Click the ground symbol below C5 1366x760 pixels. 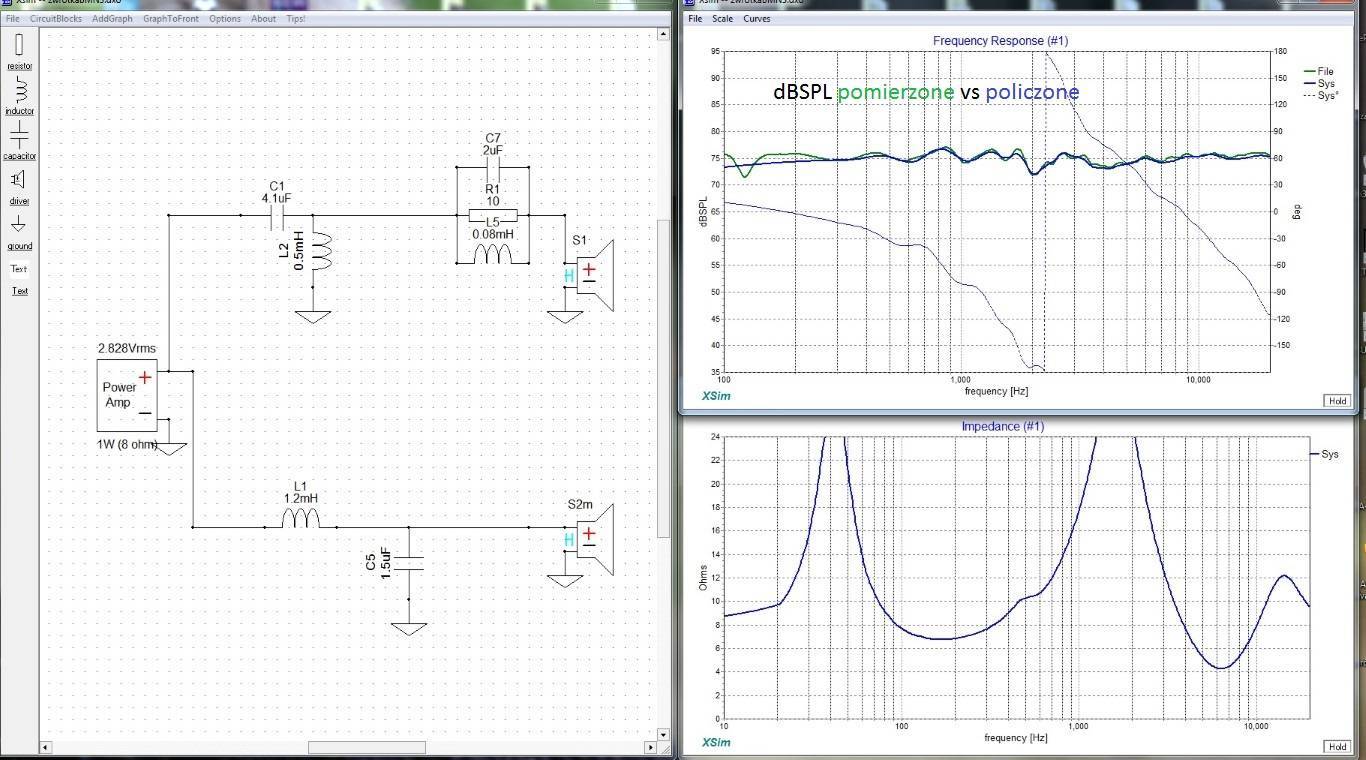408,629
